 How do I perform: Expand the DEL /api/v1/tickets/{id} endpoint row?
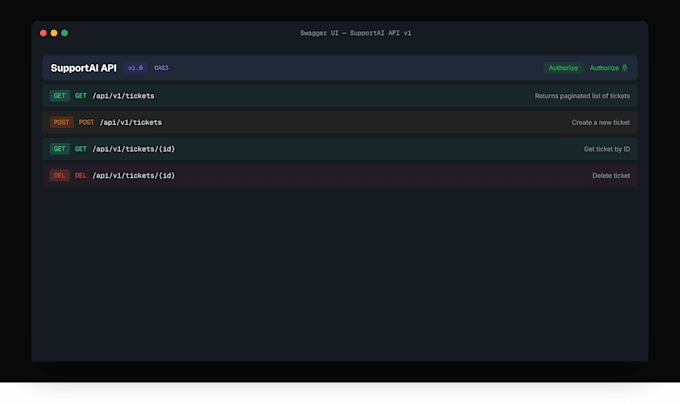click(340, 175)
